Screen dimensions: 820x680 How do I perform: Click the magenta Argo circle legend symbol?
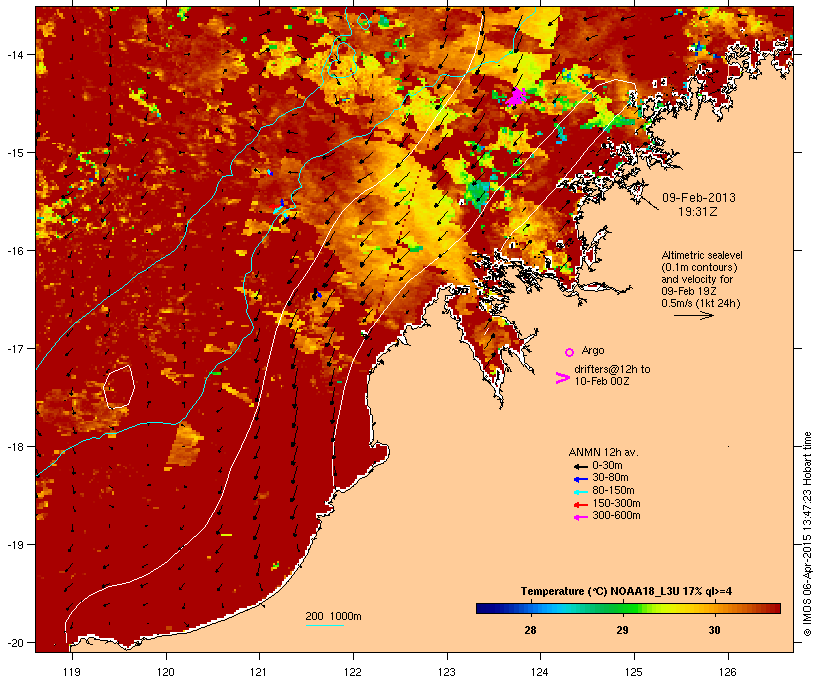pyautogui.click(x=570, y=352)
